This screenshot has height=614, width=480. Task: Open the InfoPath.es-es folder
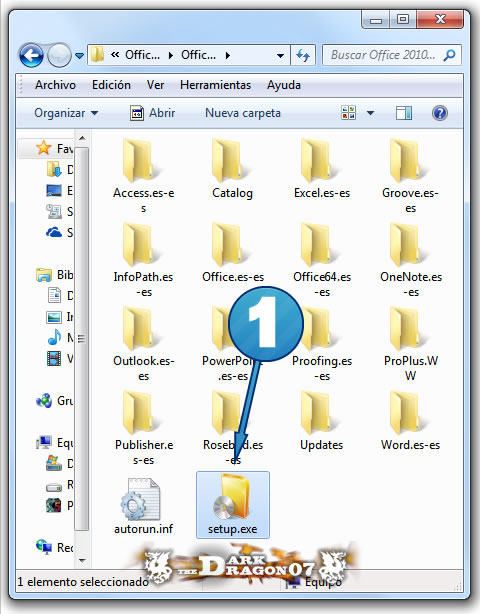click(143, 260)
